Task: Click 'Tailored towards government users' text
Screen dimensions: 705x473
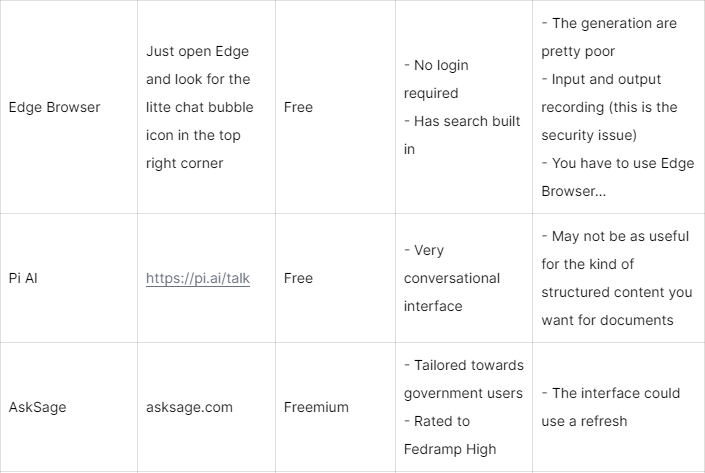Action: click(464, 379)
